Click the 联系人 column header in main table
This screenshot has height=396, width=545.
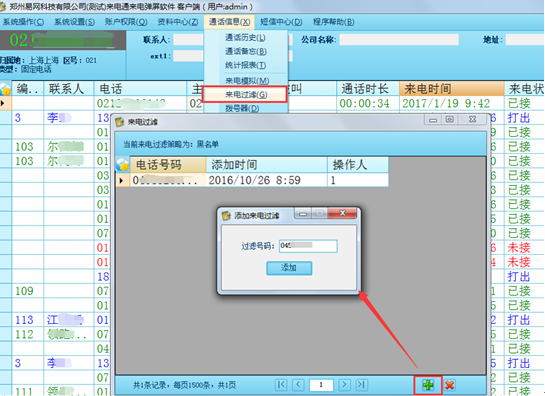[68, 89]
